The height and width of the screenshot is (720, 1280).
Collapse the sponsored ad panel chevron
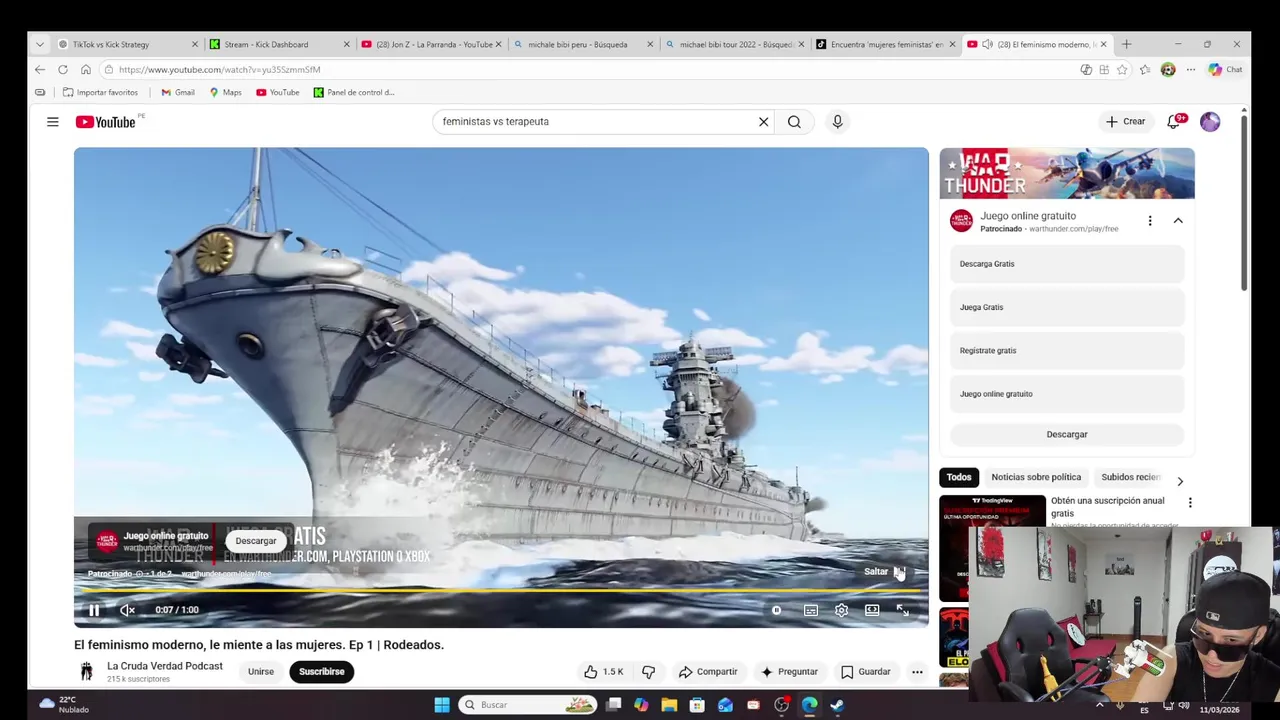1178,221
